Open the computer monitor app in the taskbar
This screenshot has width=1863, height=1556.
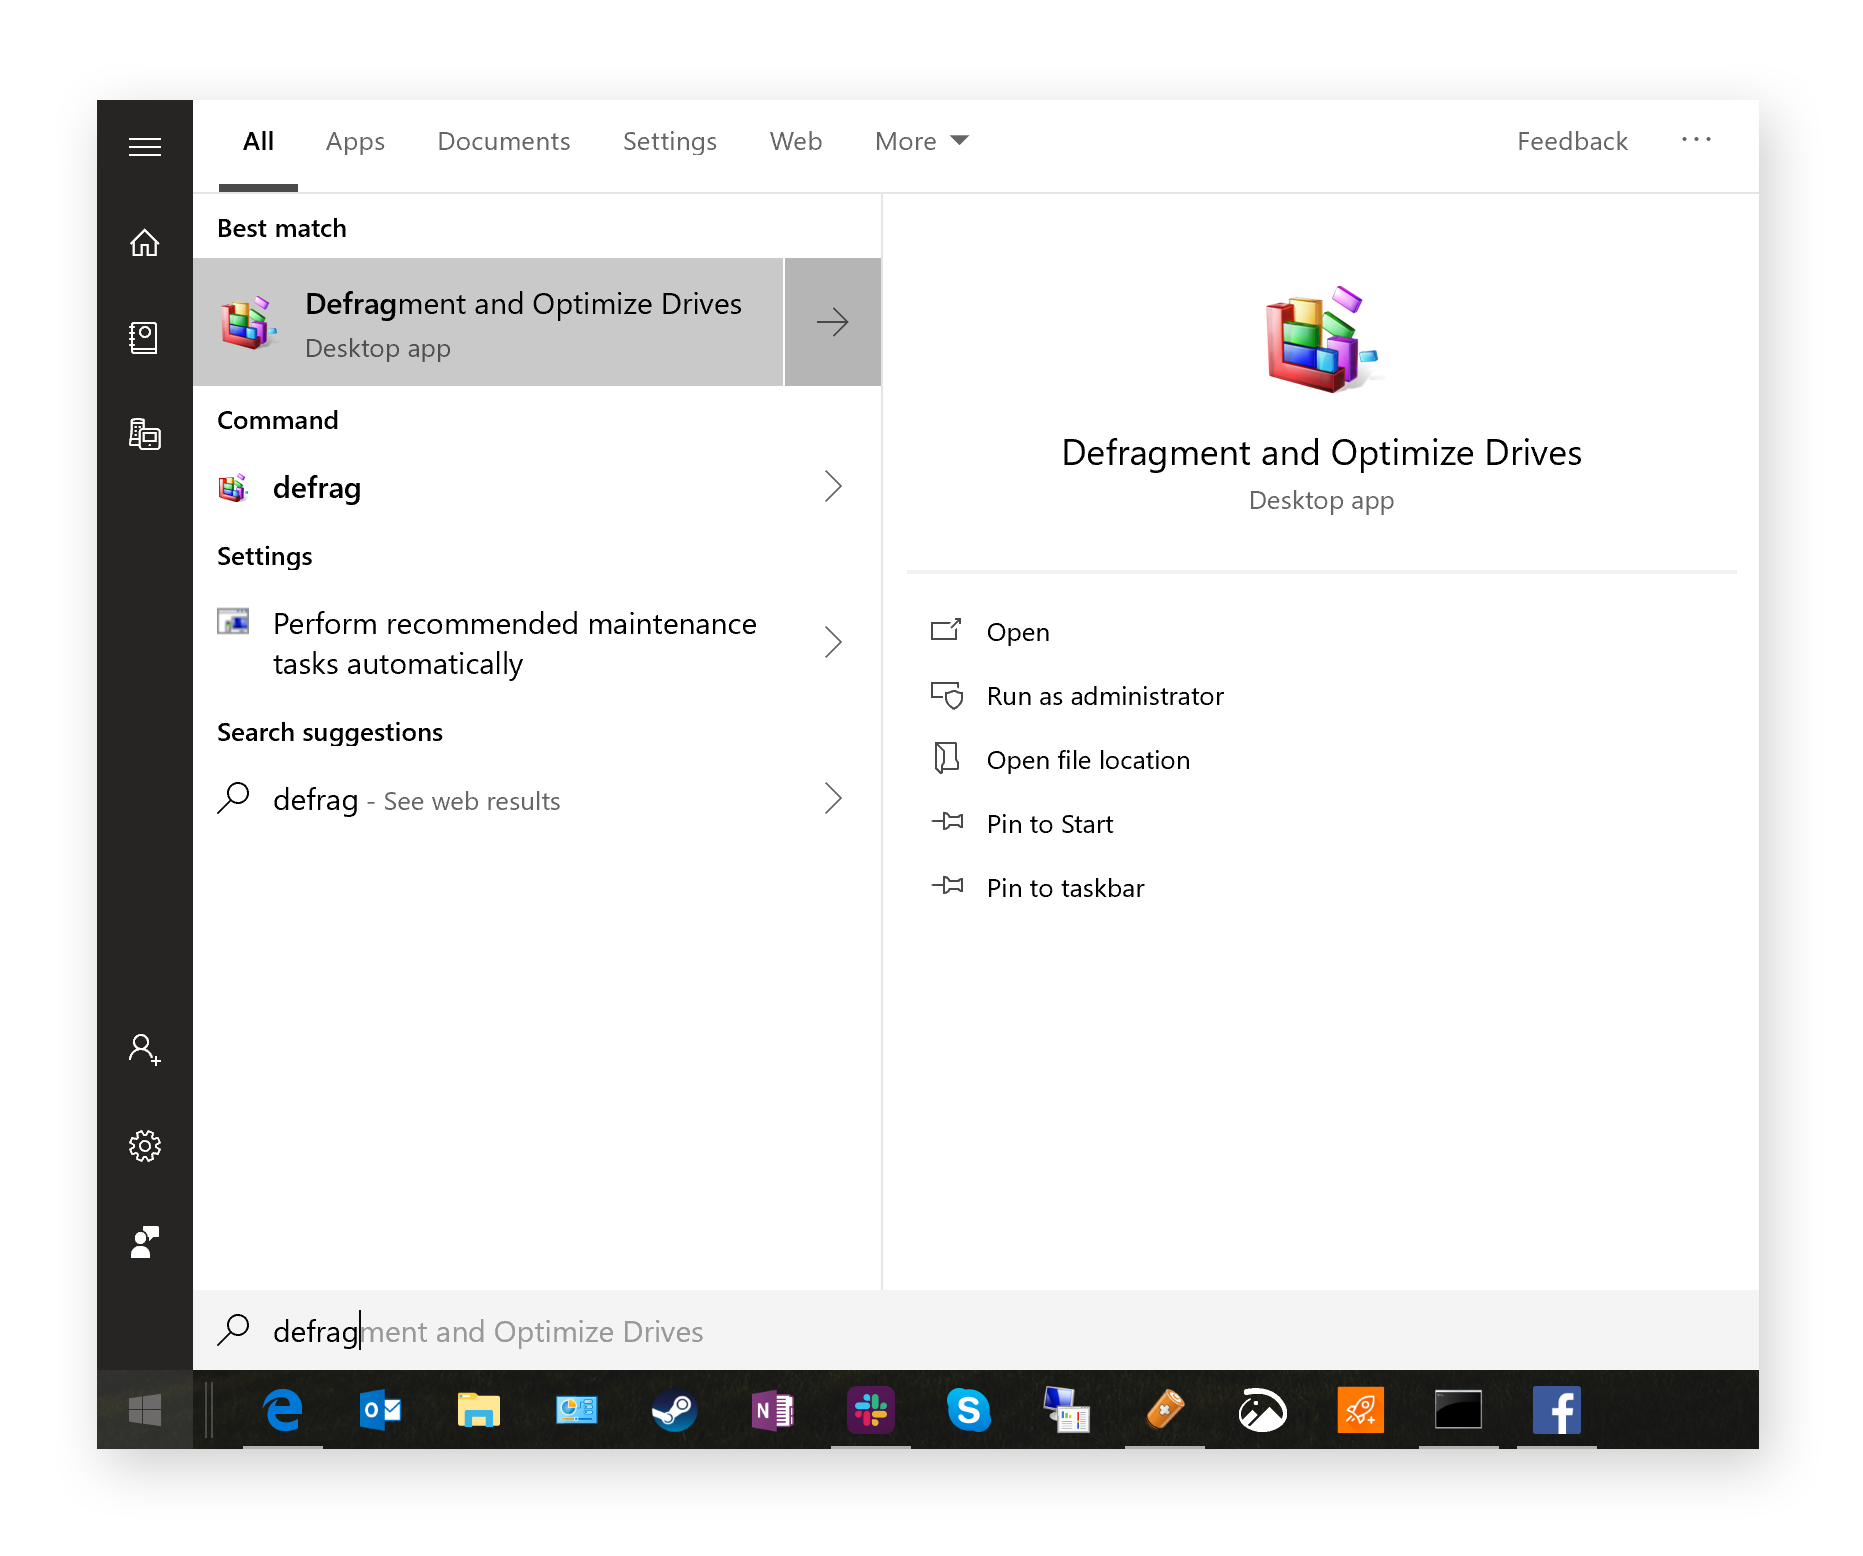(x=1067, y=1410)
